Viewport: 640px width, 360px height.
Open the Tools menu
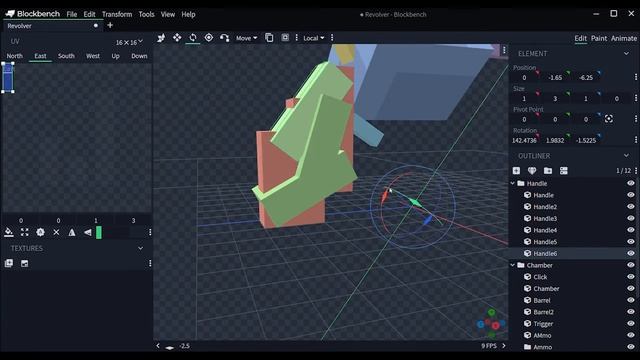coord(146,14)
